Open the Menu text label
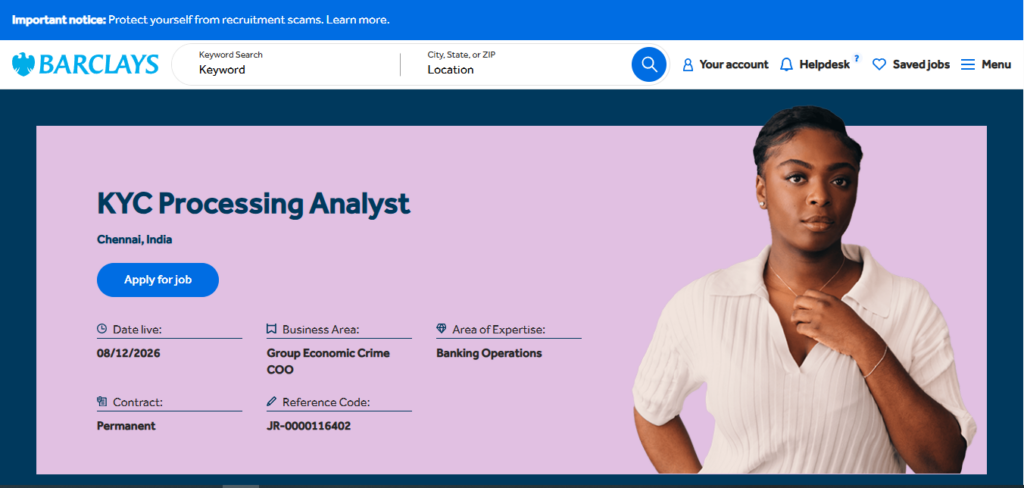The height and width of the screenshot is (488, 1024). pos(996,65)
